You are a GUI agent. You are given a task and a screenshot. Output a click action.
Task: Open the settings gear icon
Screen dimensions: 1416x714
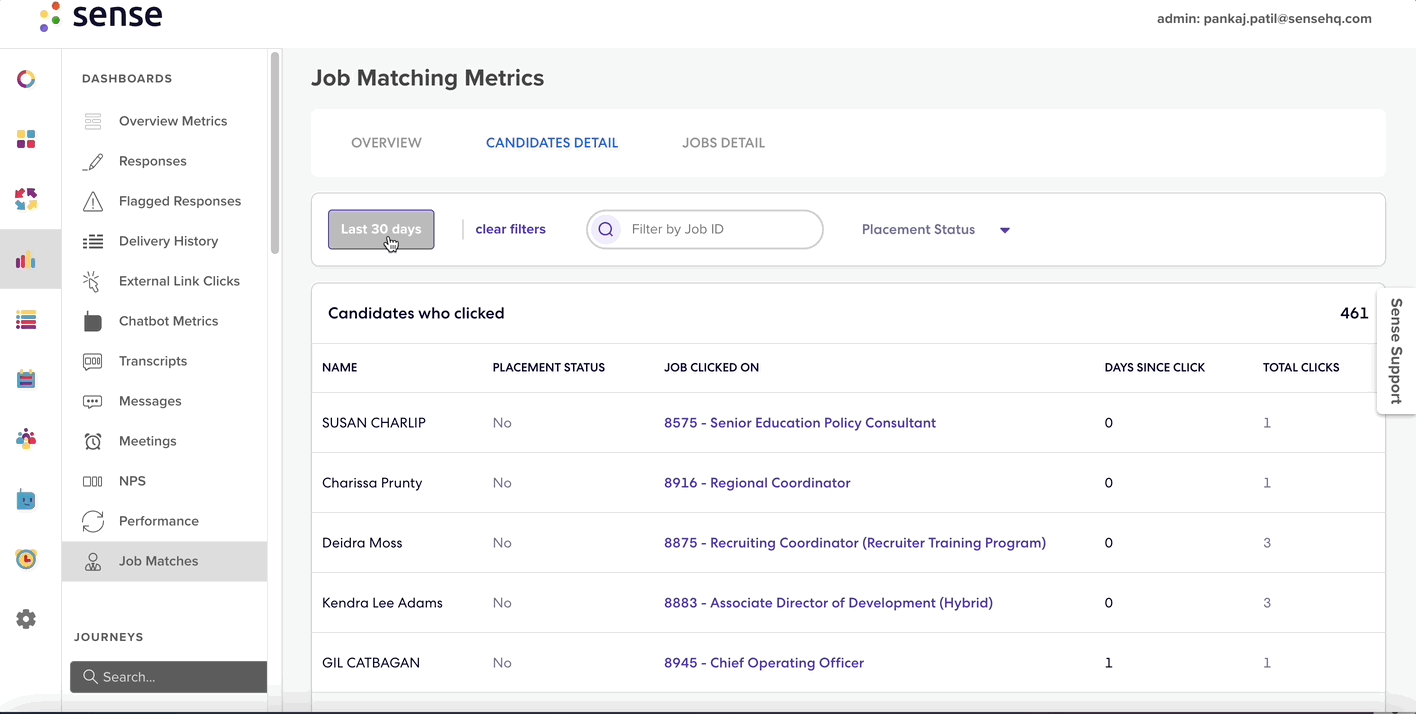(26, 619)
